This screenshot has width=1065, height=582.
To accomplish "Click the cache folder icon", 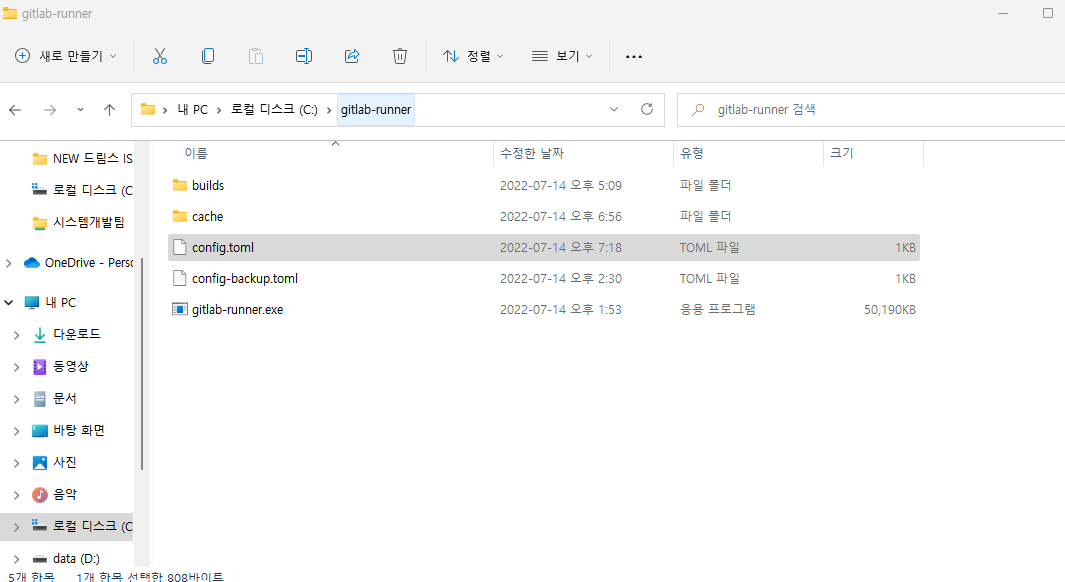I will (x=179, y=217).
